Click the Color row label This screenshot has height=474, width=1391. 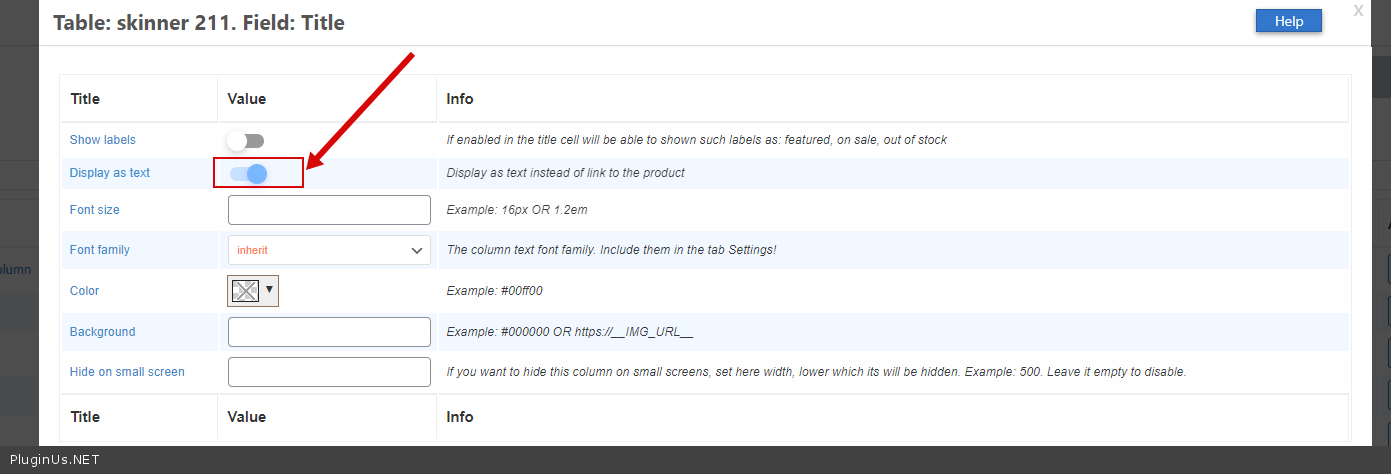(85, 291)
